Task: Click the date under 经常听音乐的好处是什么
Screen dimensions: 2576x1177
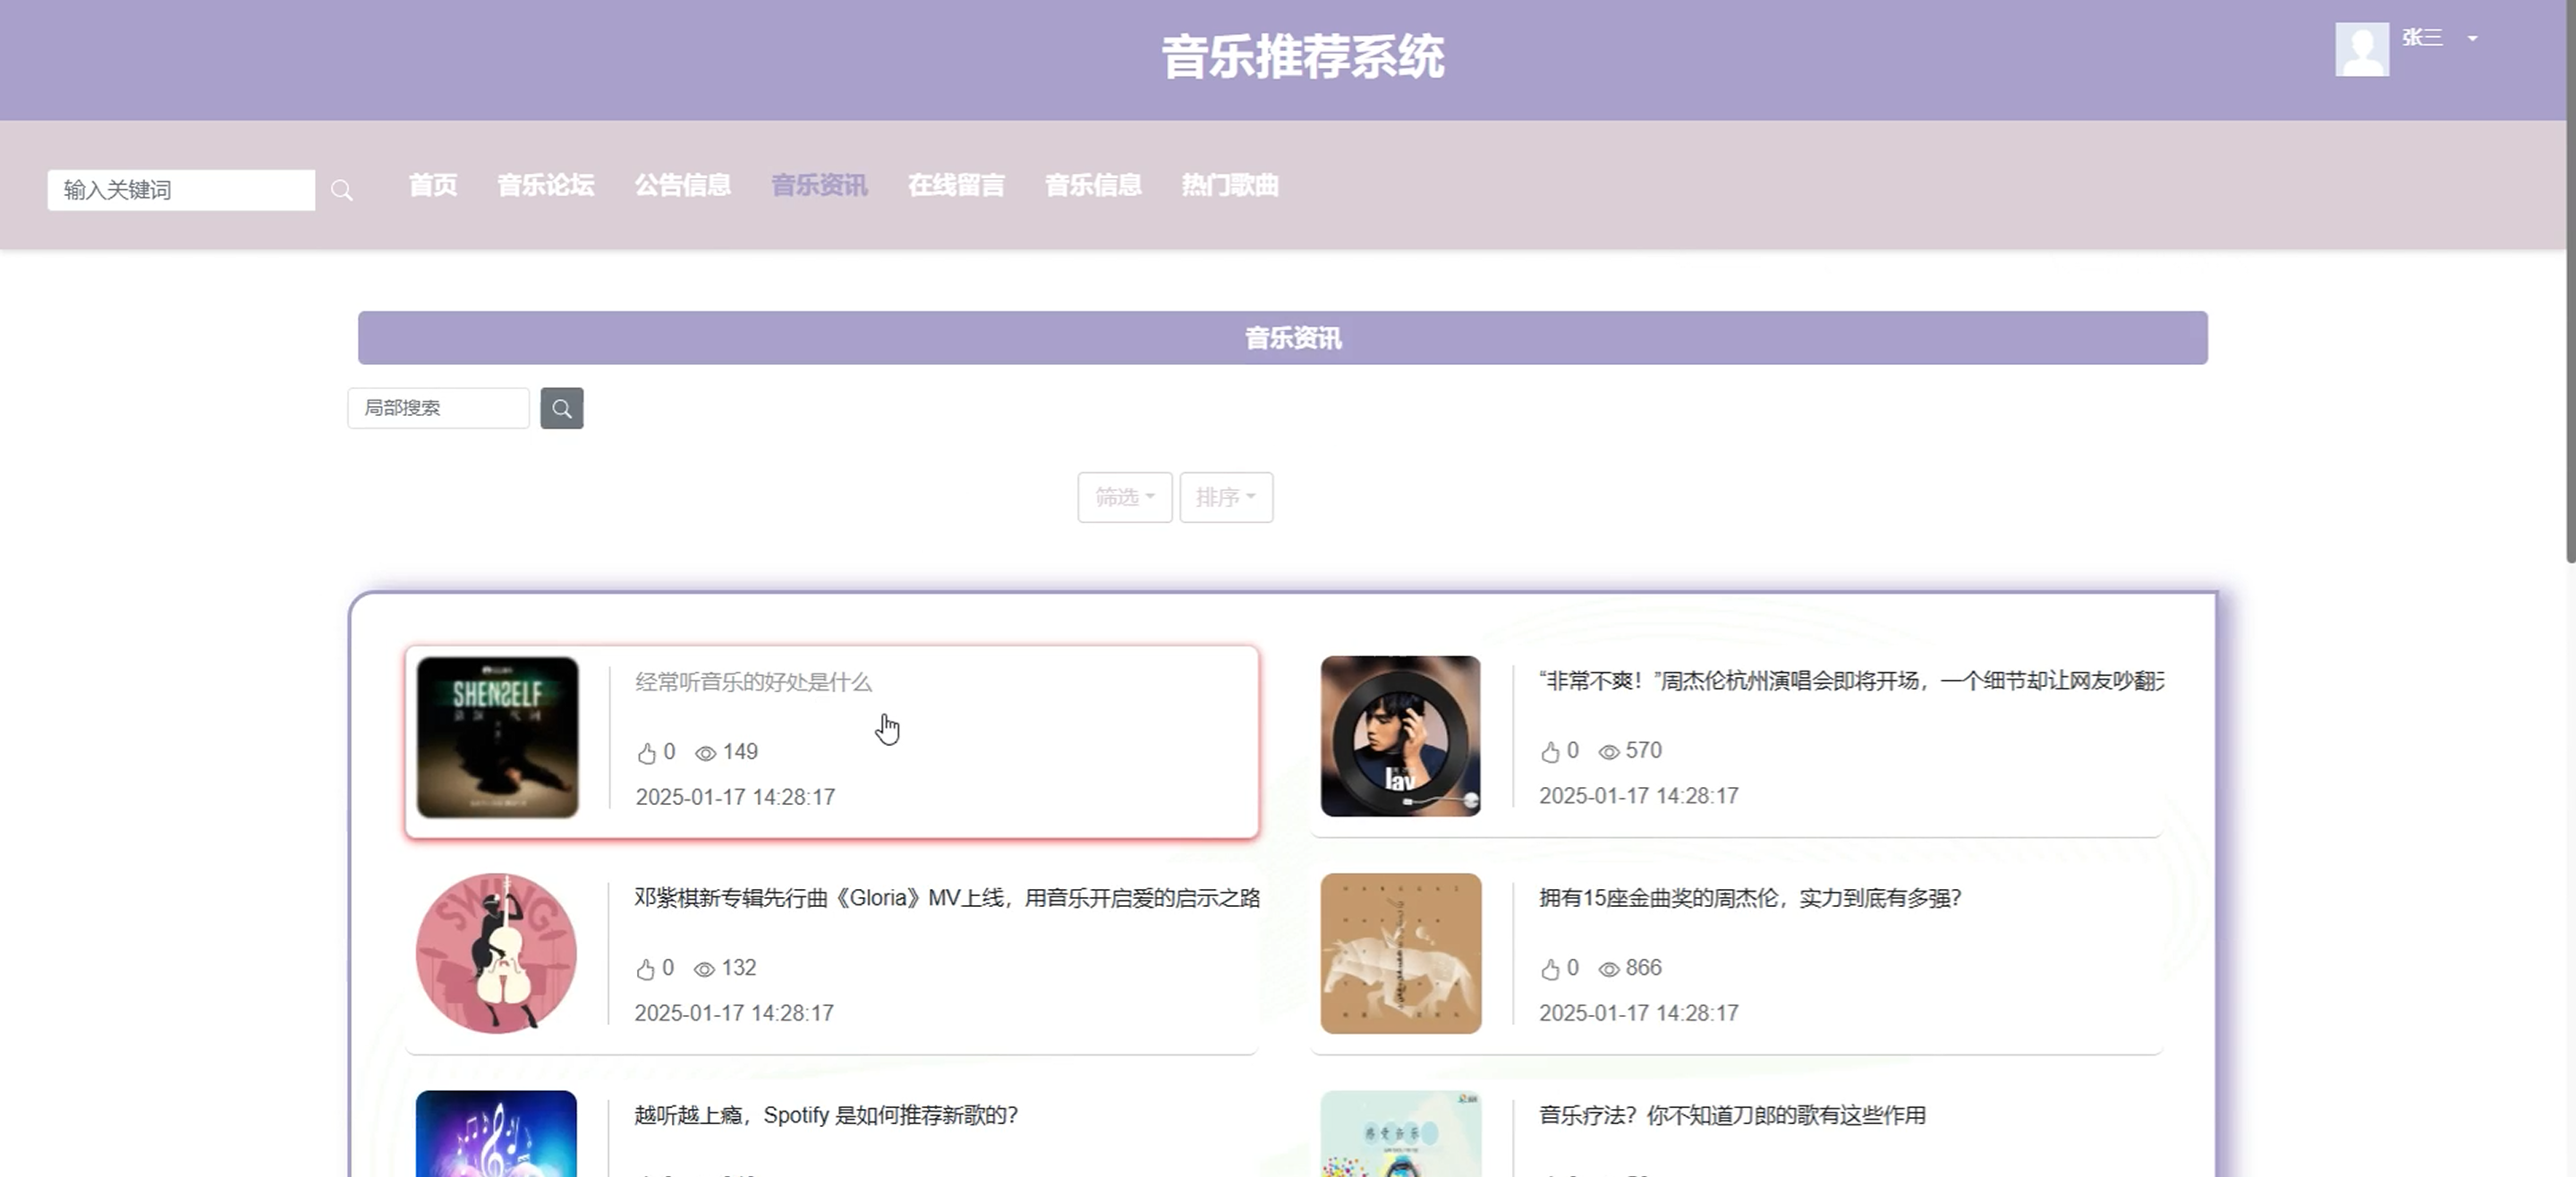Action: click(735, 797)
